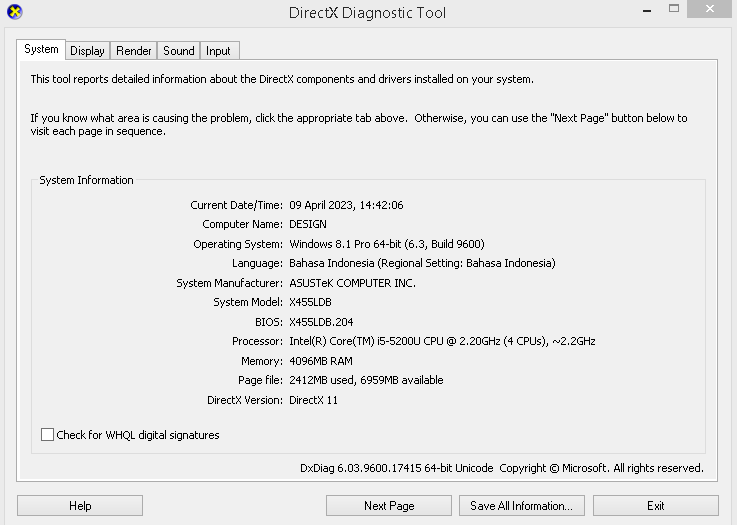Image resolution: width=737 pixels, height=525 pixels.
Task: Click 'ASUSTeK COMPUTER INC.' manufacturer value
Action: click(353, 283)
